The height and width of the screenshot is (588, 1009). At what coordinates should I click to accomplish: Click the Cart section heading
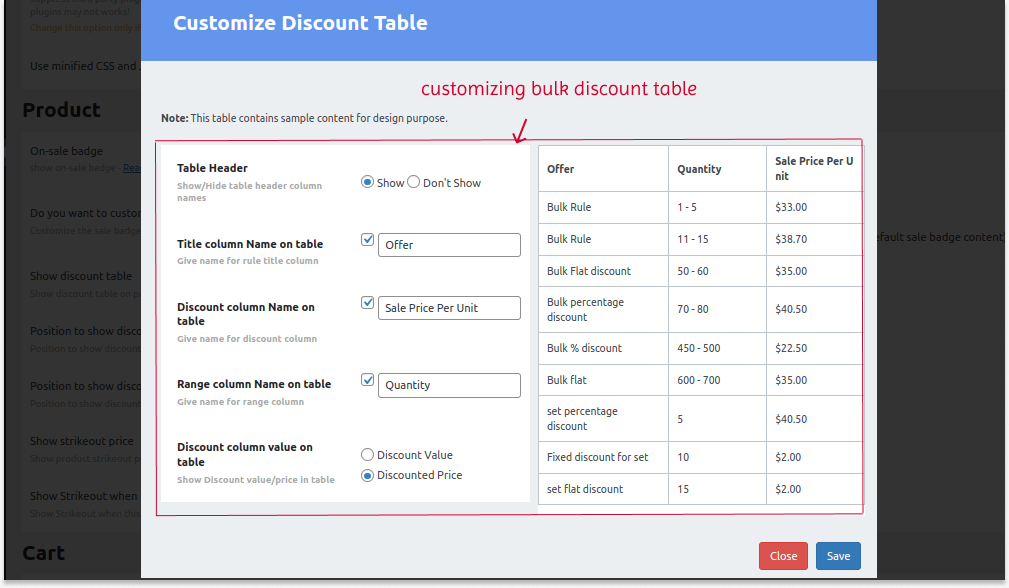tap(44, 552)
